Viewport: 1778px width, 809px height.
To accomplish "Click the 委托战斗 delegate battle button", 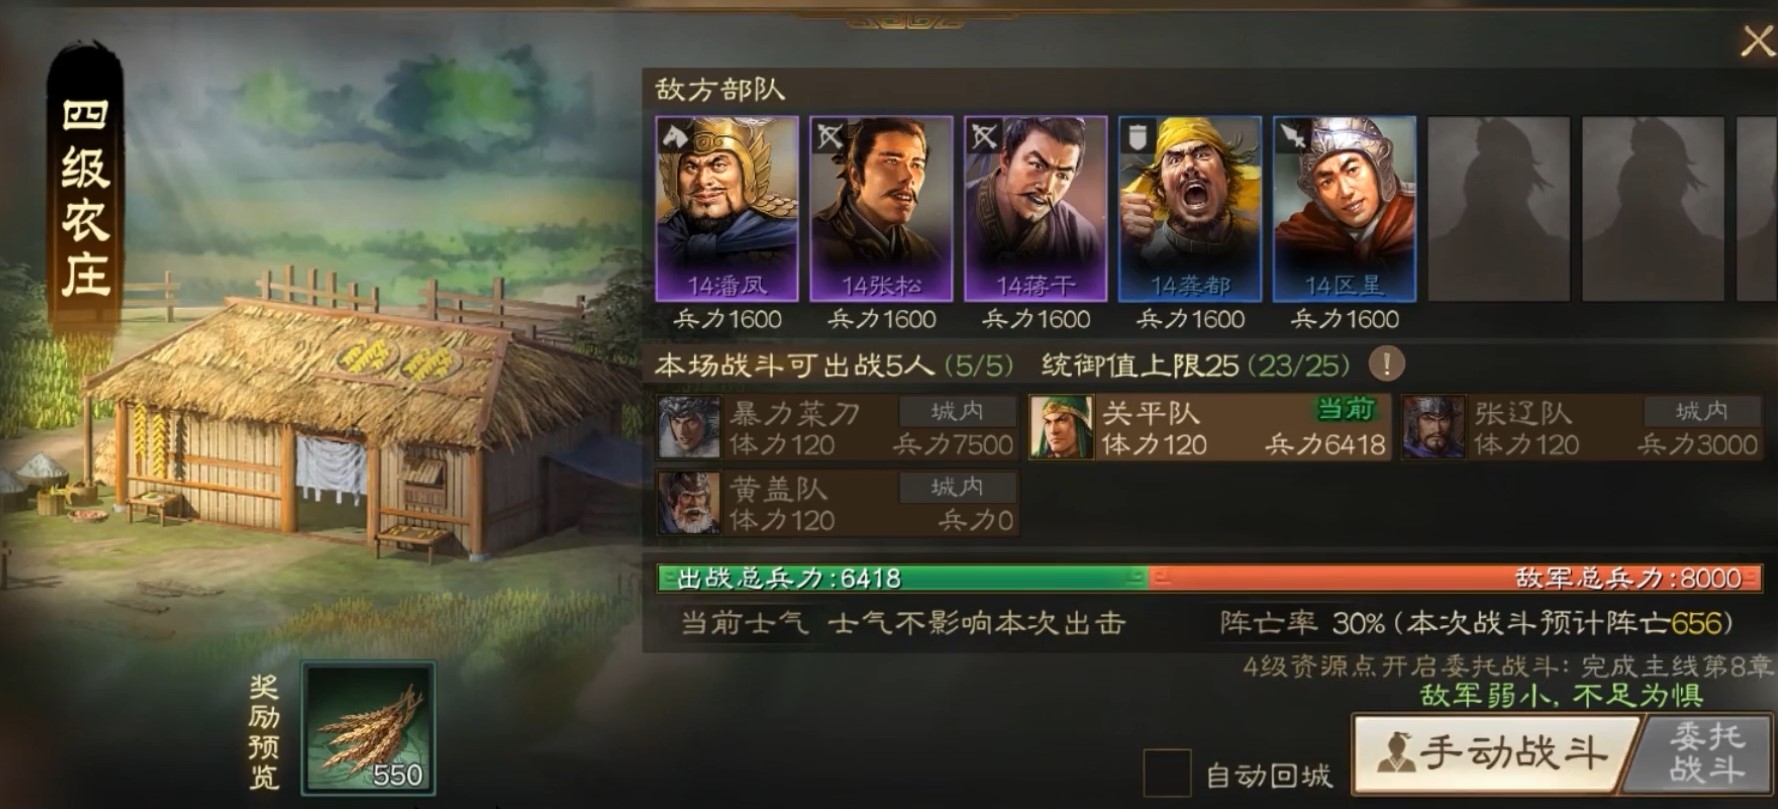I will pos(1704,753).
